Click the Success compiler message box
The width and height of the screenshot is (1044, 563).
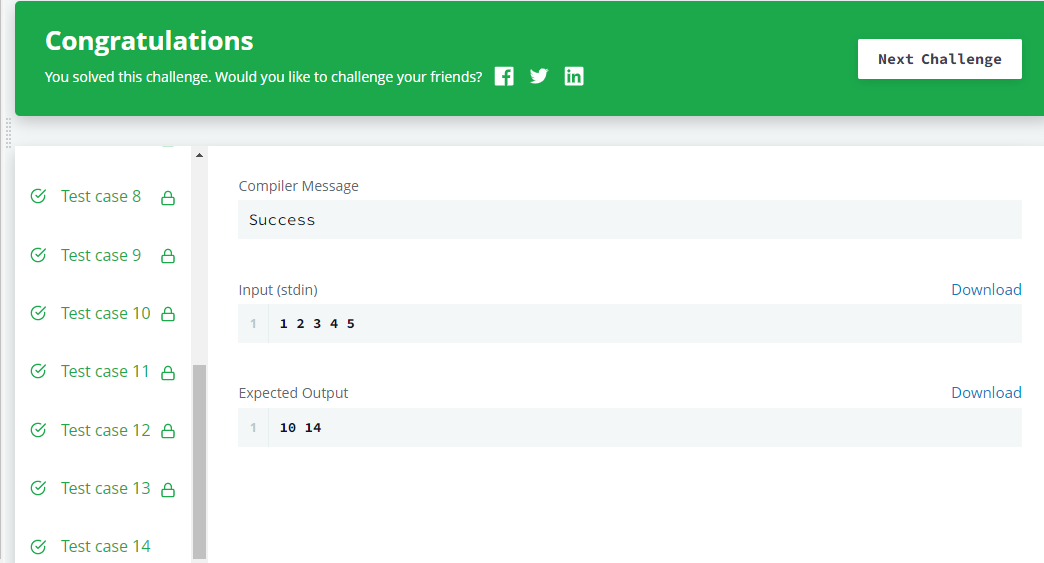tap(630, 220)
